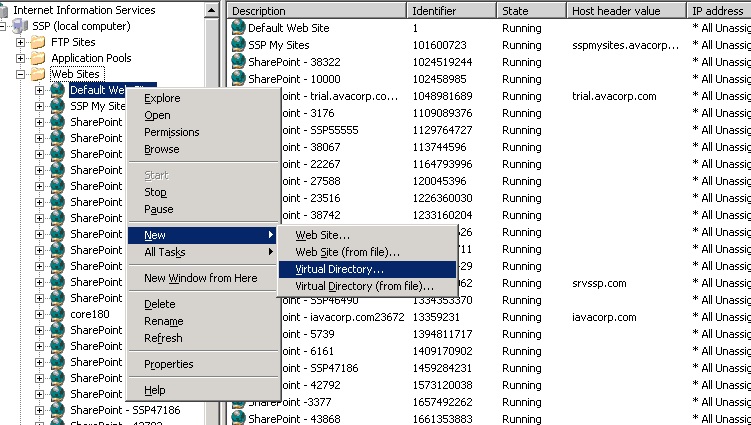Select Permissions in the context menu
Image resolution: width=751 pixels, height=425 pixels.
[204, 132]
